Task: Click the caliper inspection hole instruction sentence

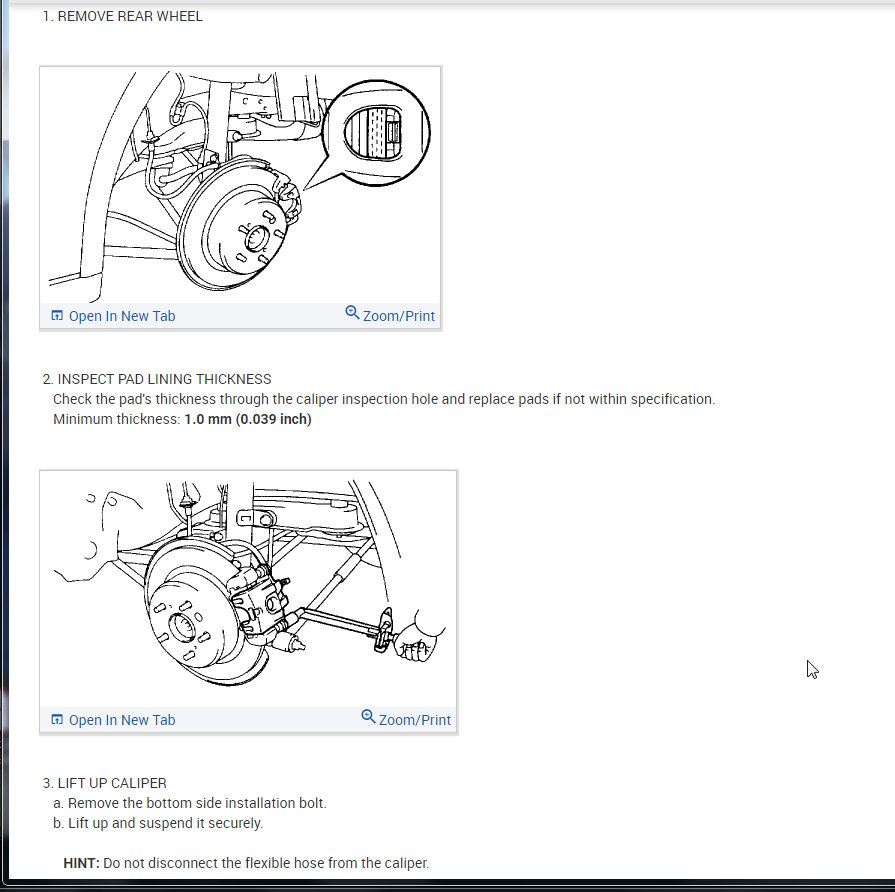Action: point(384,399)
